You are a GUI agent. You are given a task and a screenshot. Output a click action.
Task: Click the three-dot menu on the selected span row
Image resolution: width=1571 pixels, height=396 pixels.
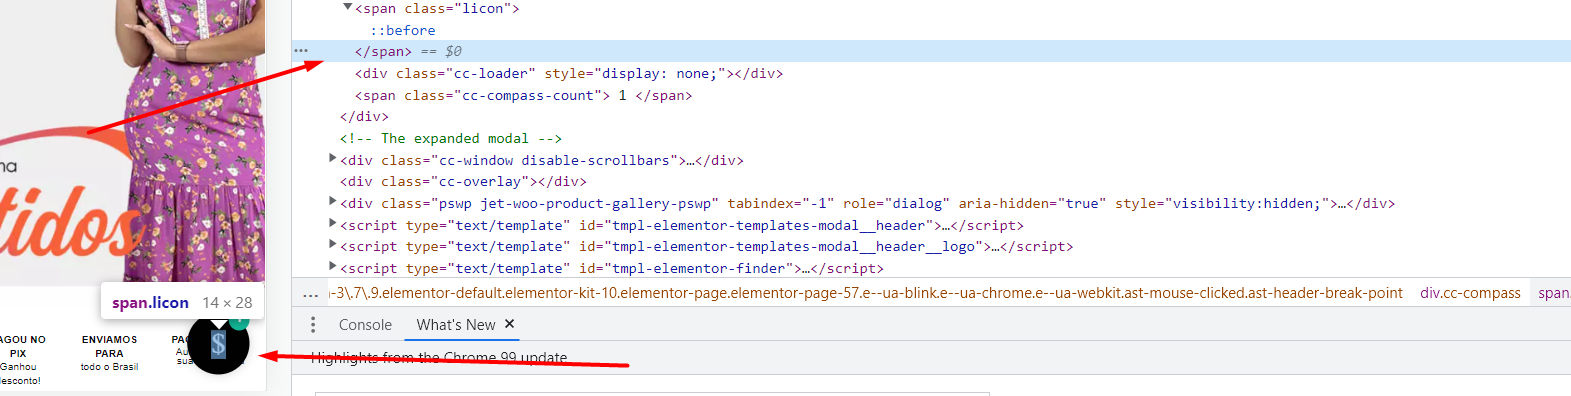tap(301, 51)
